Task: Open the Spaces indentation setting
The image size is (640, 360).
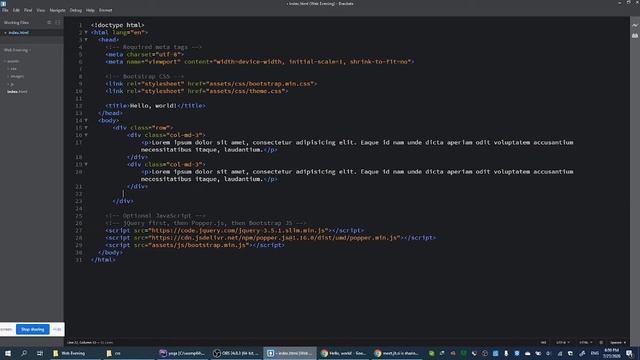Action: coord(618,342)
